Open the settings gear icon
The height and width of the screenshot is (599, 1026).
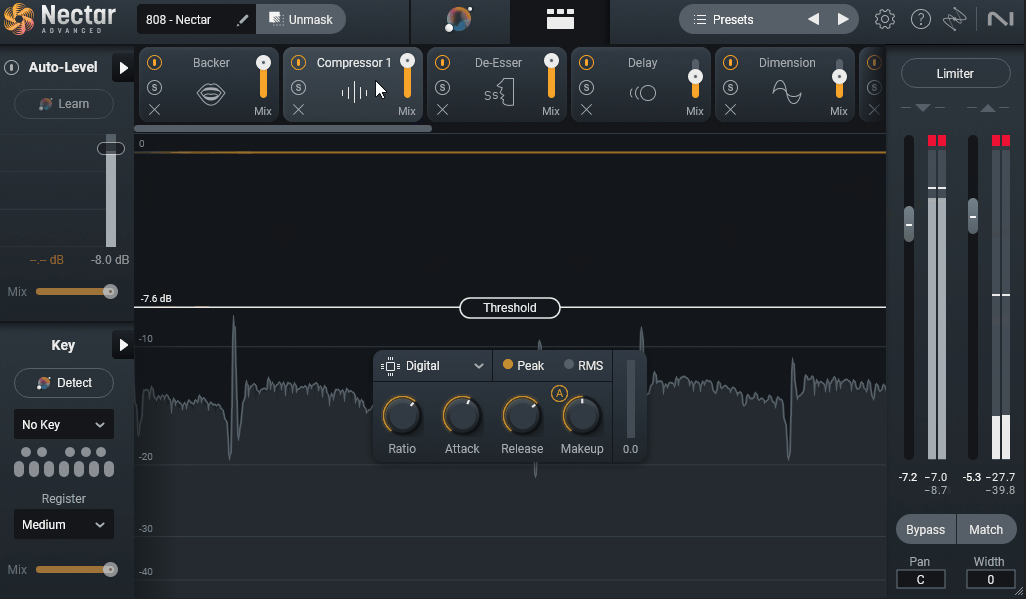click(x=885, y=18)
